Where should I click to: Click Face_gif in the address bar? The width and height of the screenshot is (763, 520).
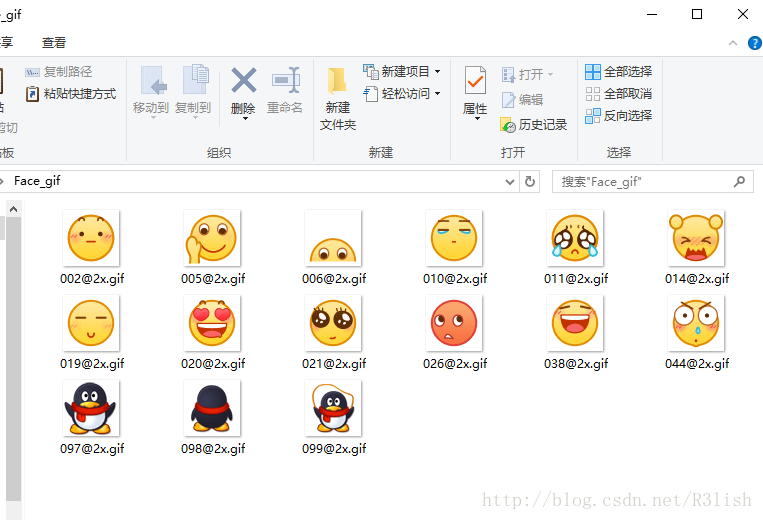point(37,181)
